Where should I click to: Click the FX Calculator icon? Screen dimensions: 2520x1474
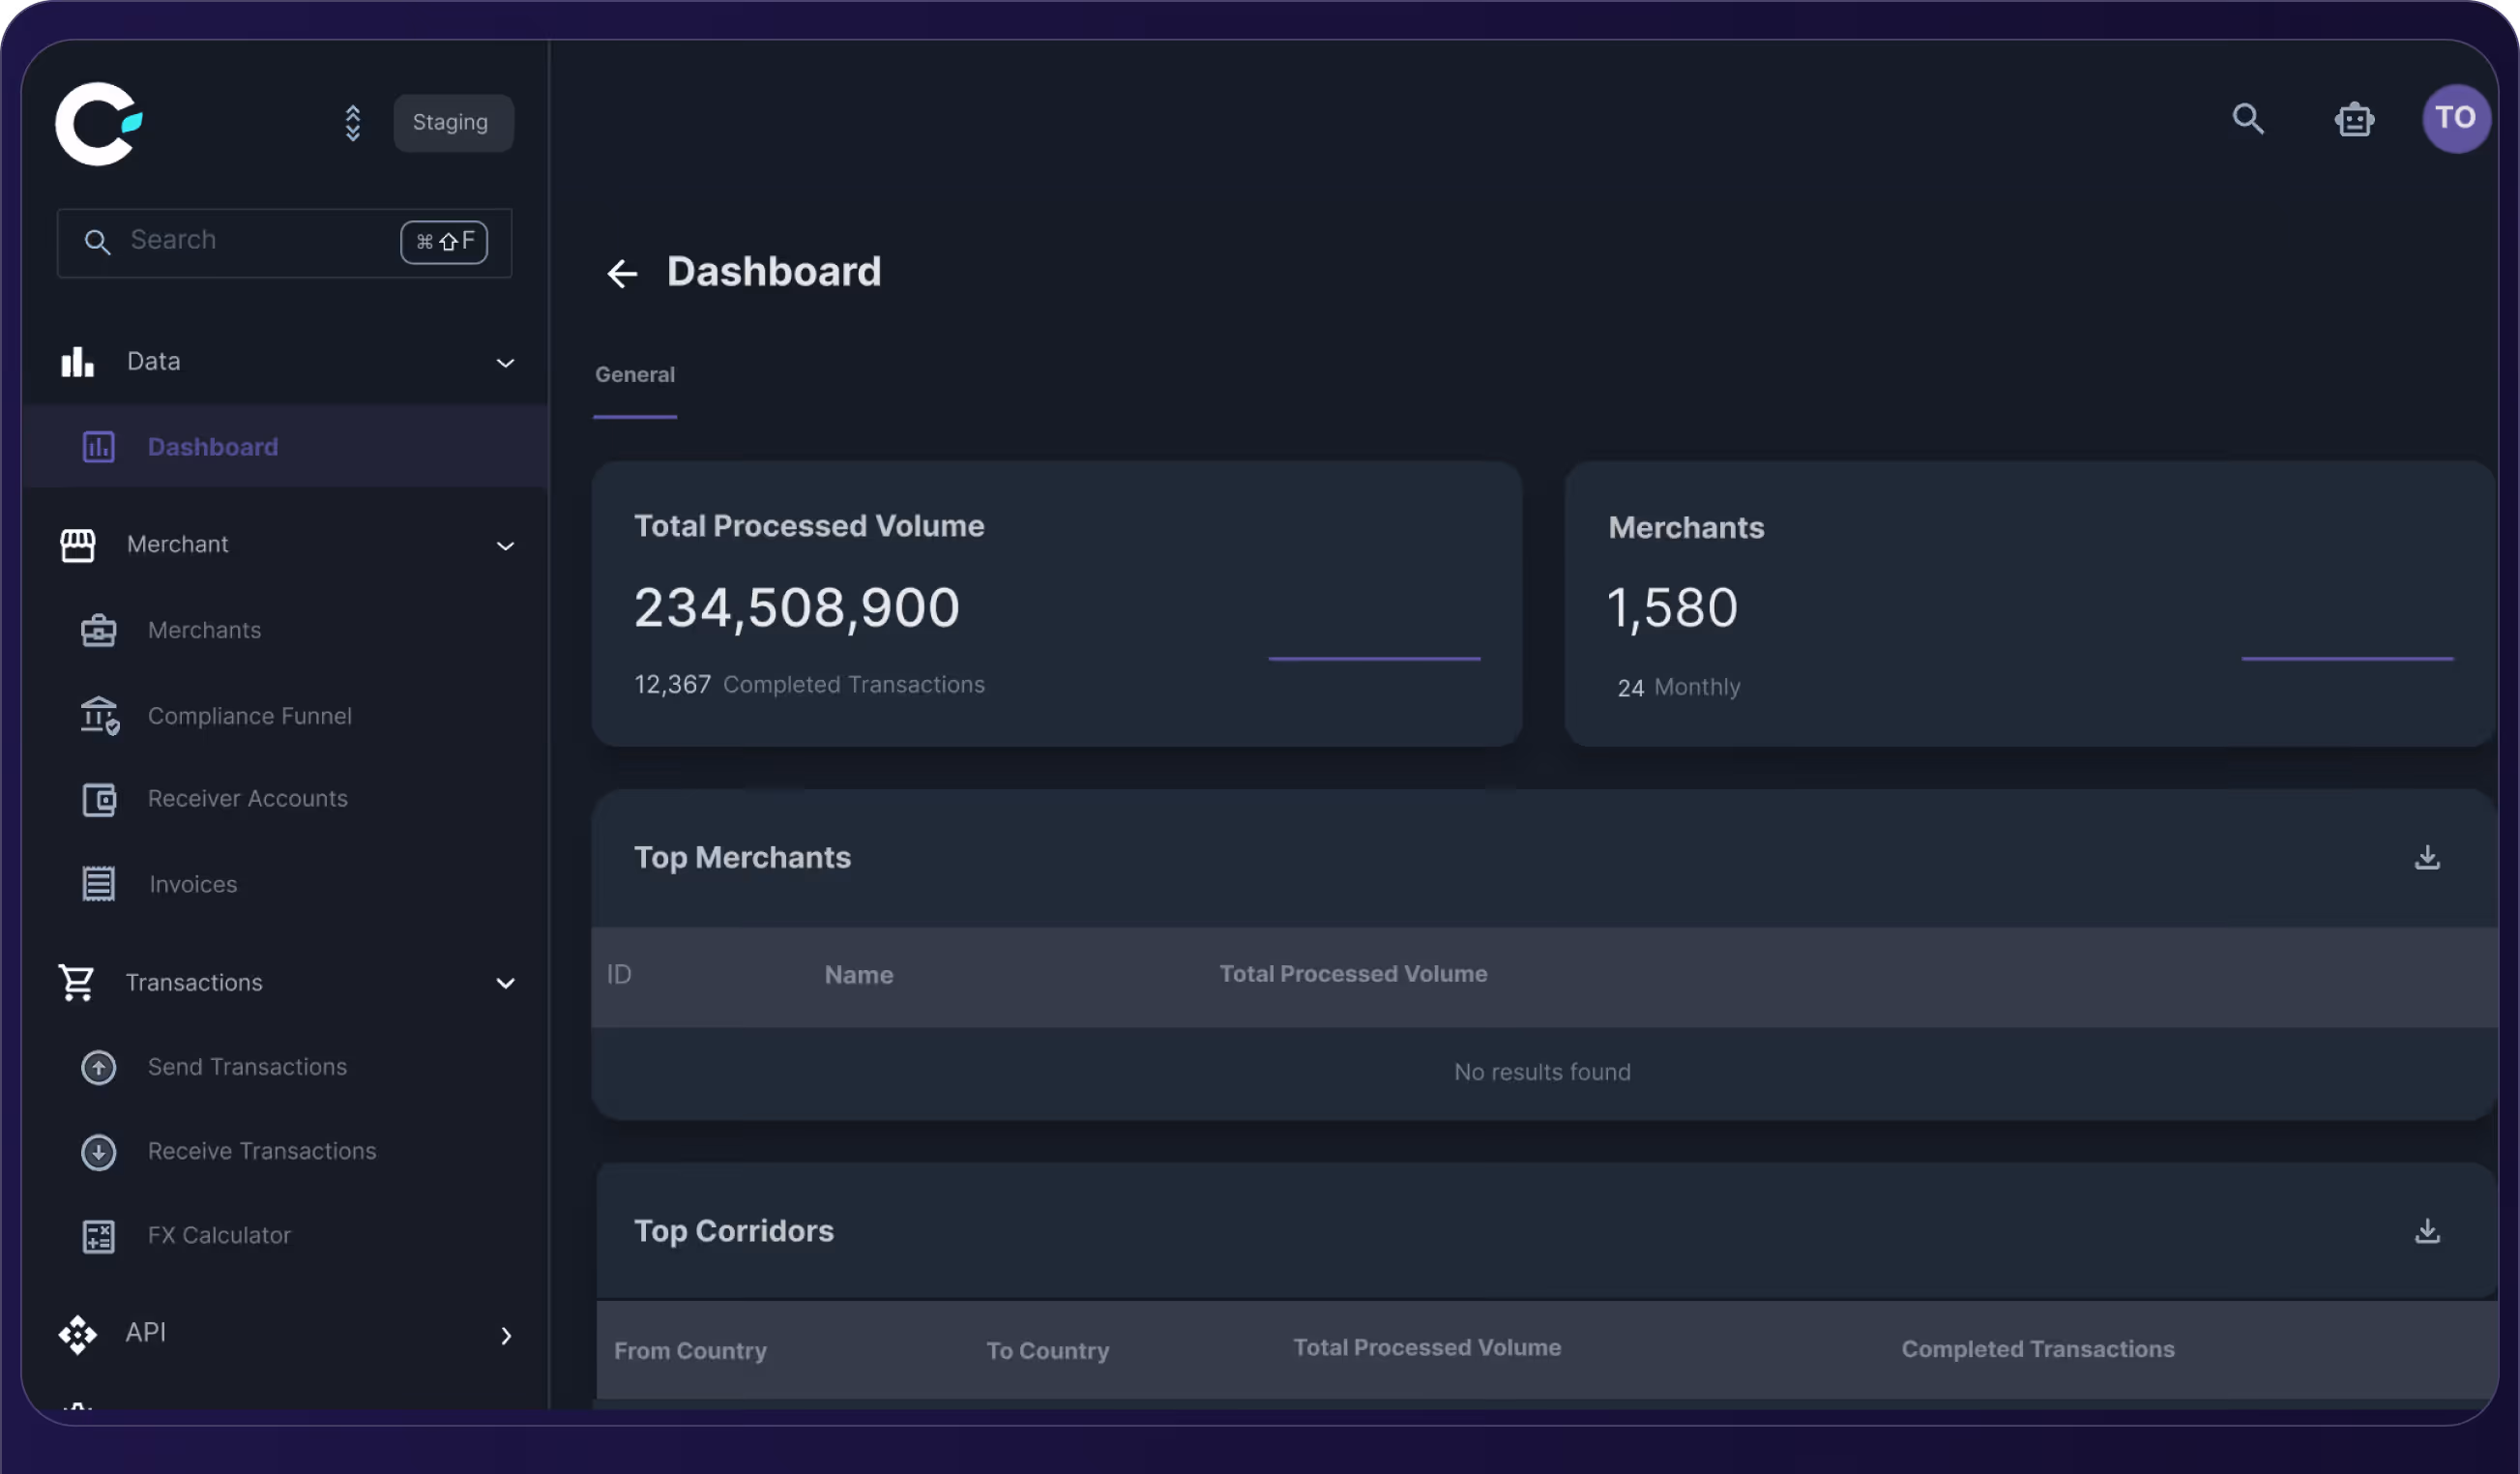(x=98, y=1237)
